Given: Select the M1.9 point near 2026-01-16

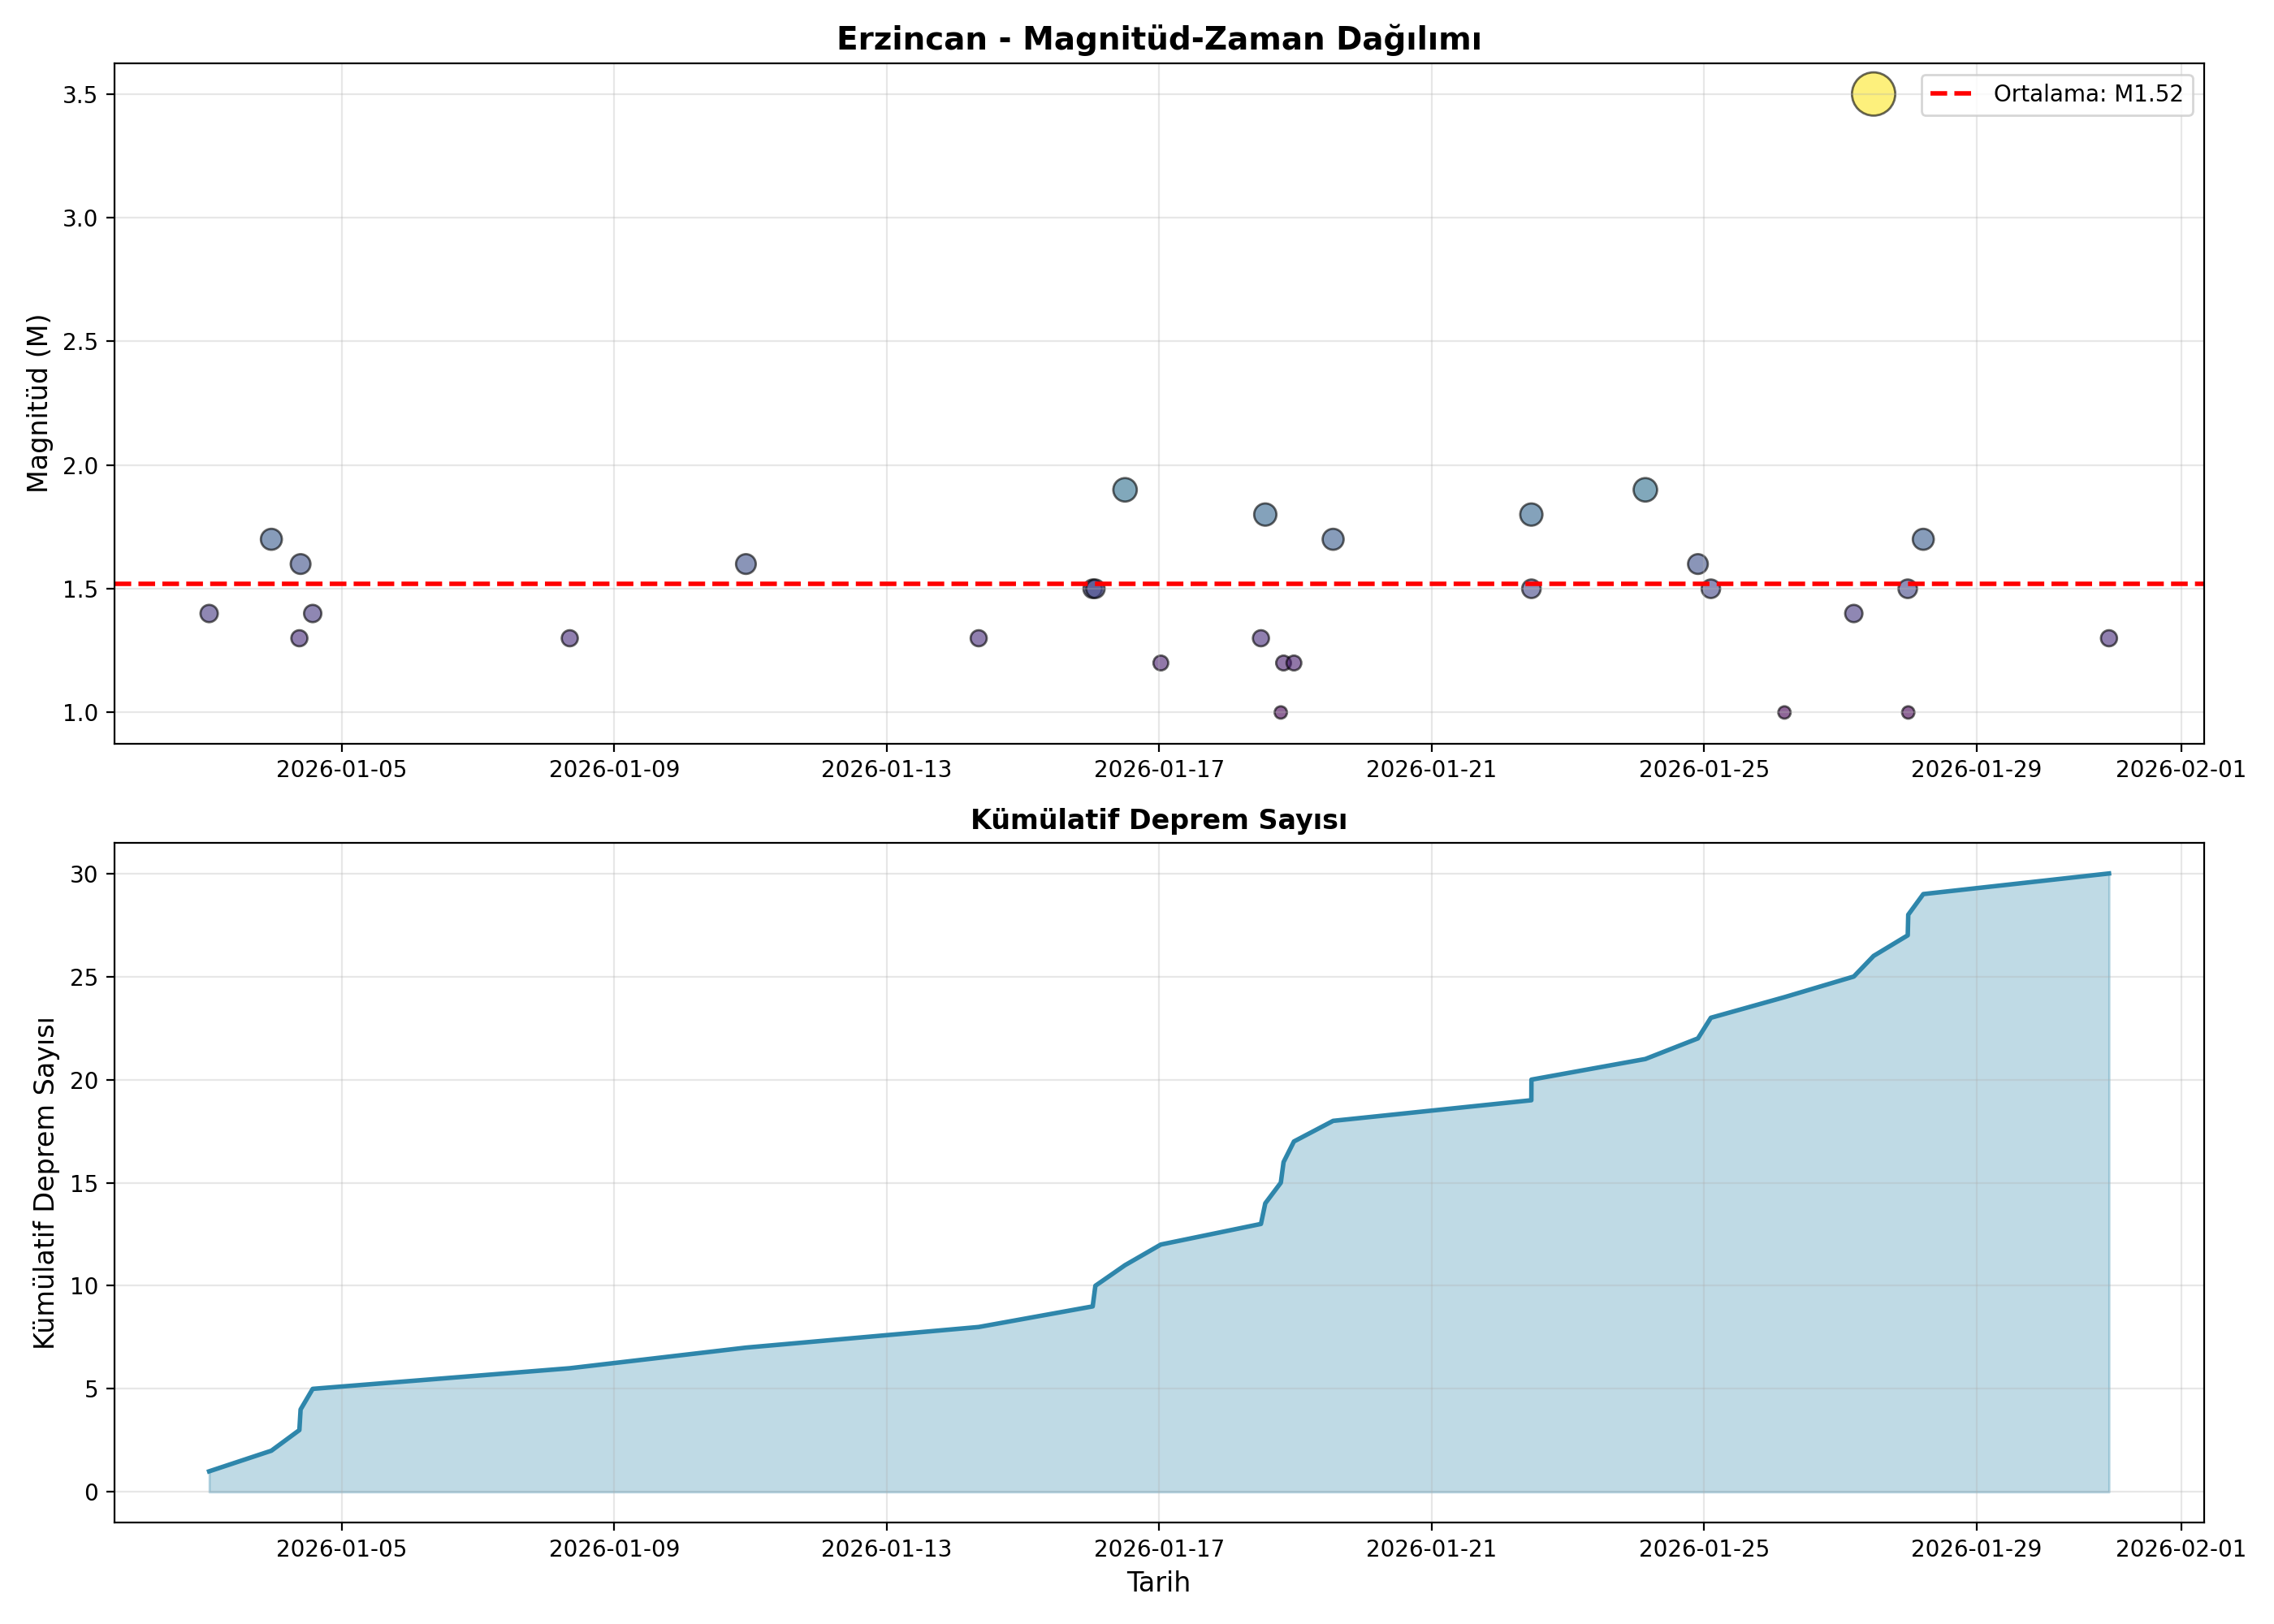Looking at the screenshot, I should point(1125,490).
